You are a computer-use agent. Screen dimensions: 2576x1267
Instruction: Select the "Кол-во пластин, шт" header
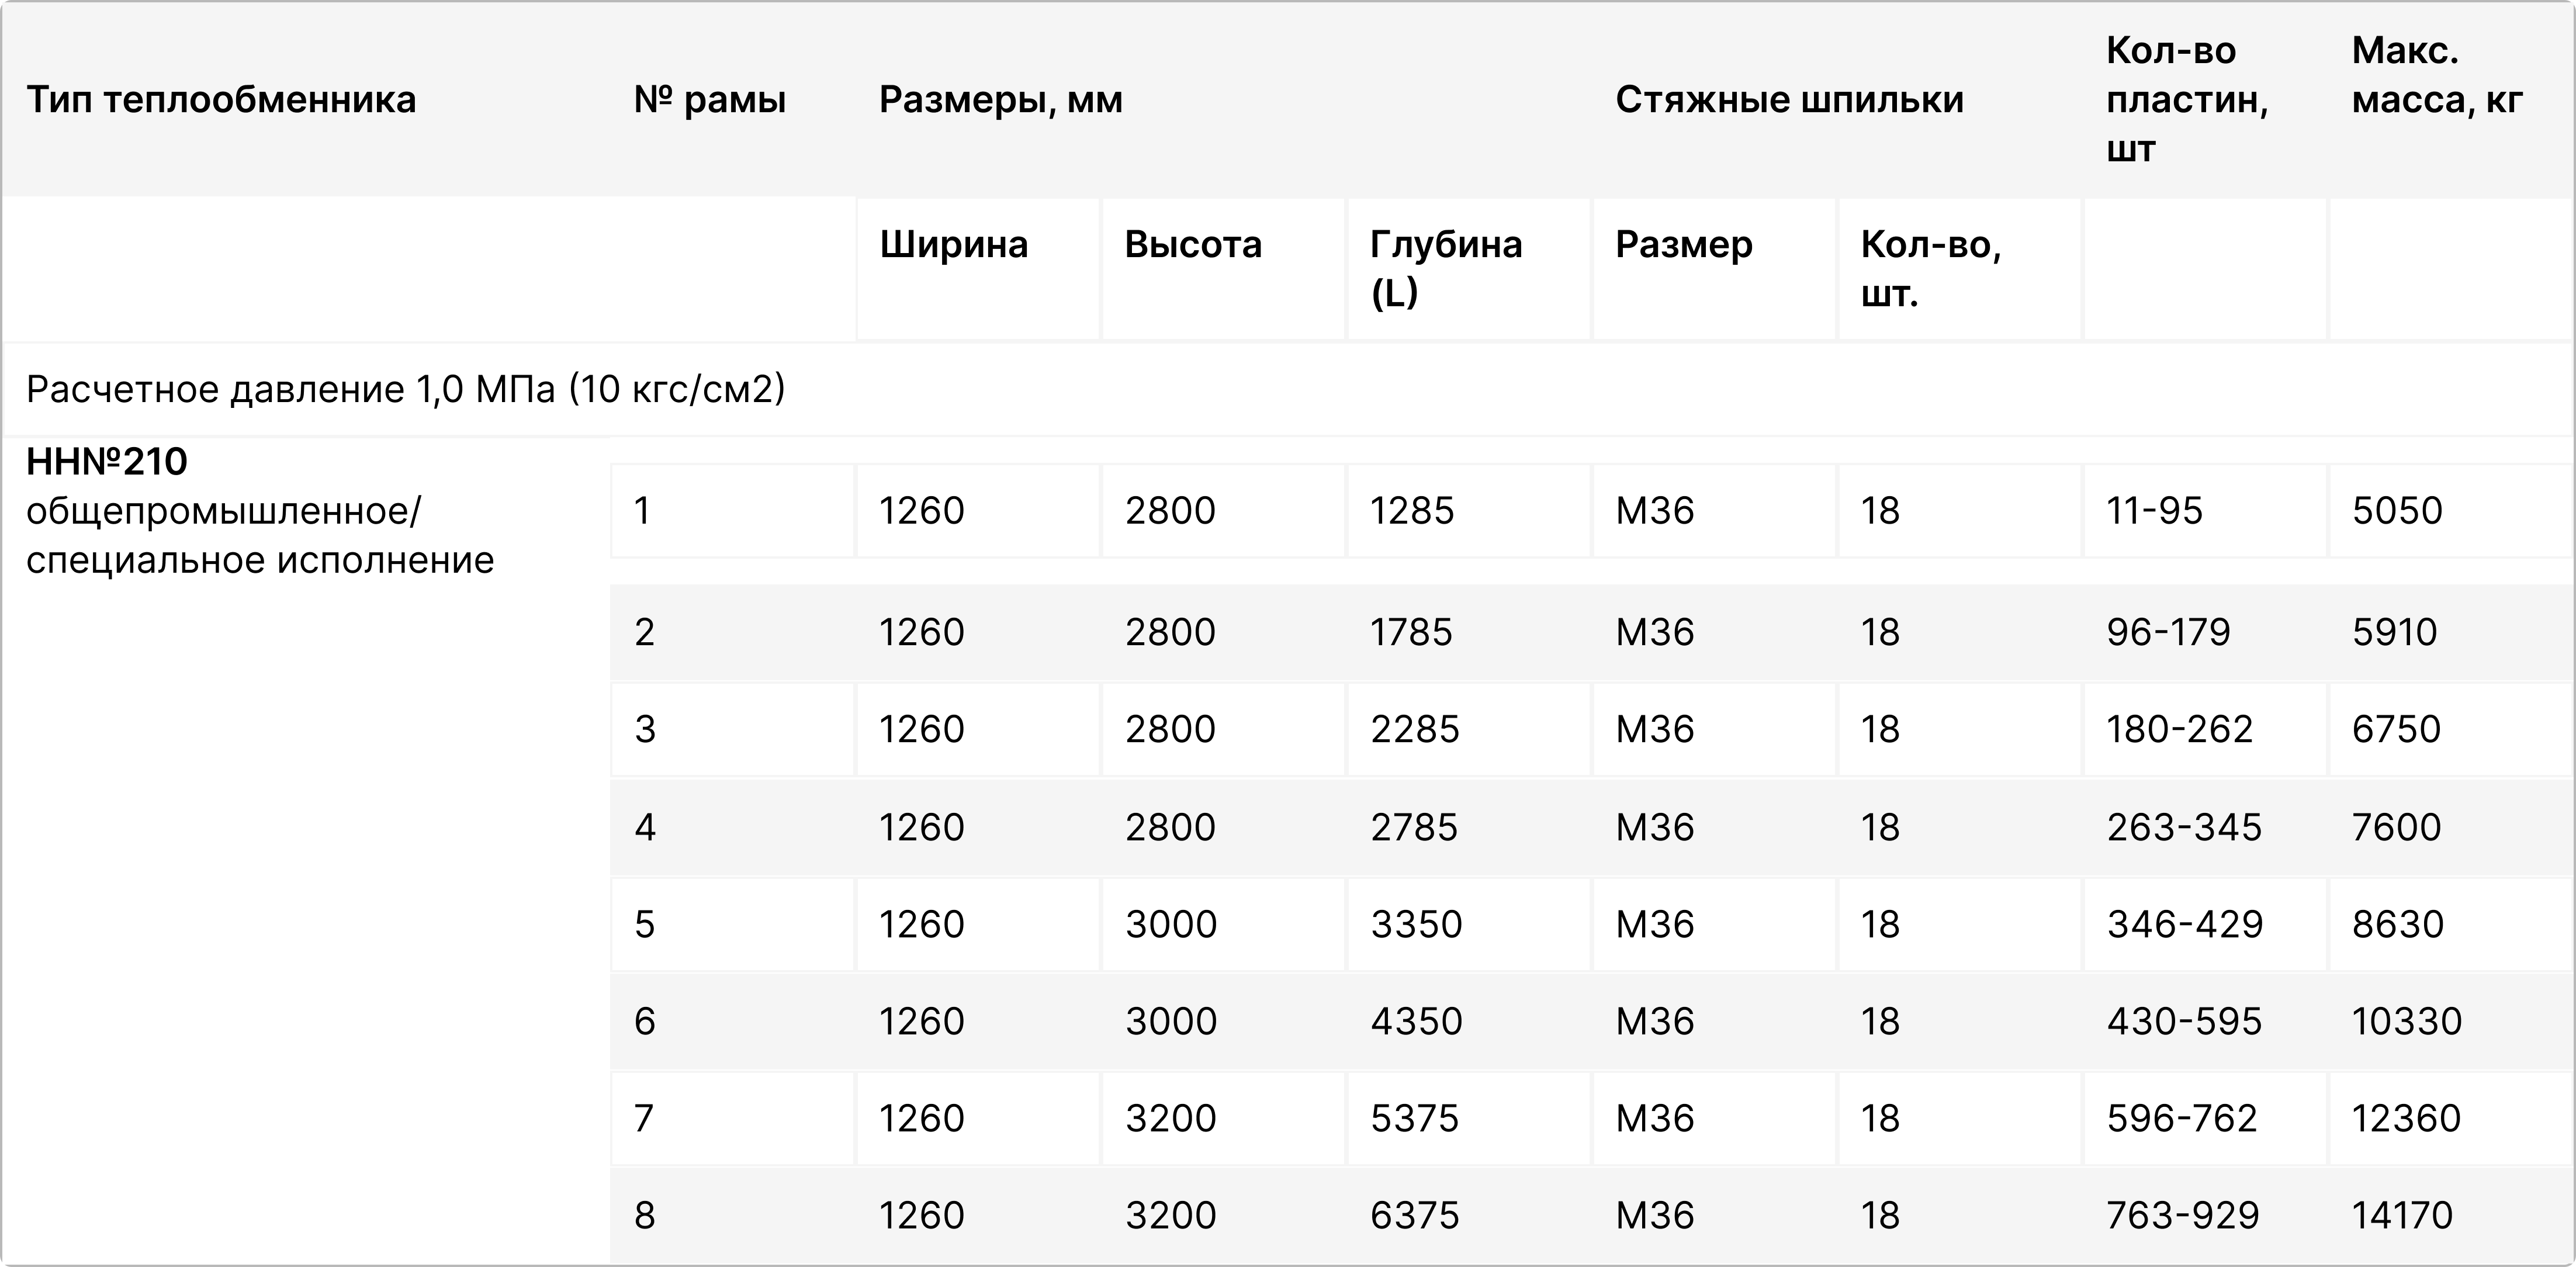[x=2186, y=100]
